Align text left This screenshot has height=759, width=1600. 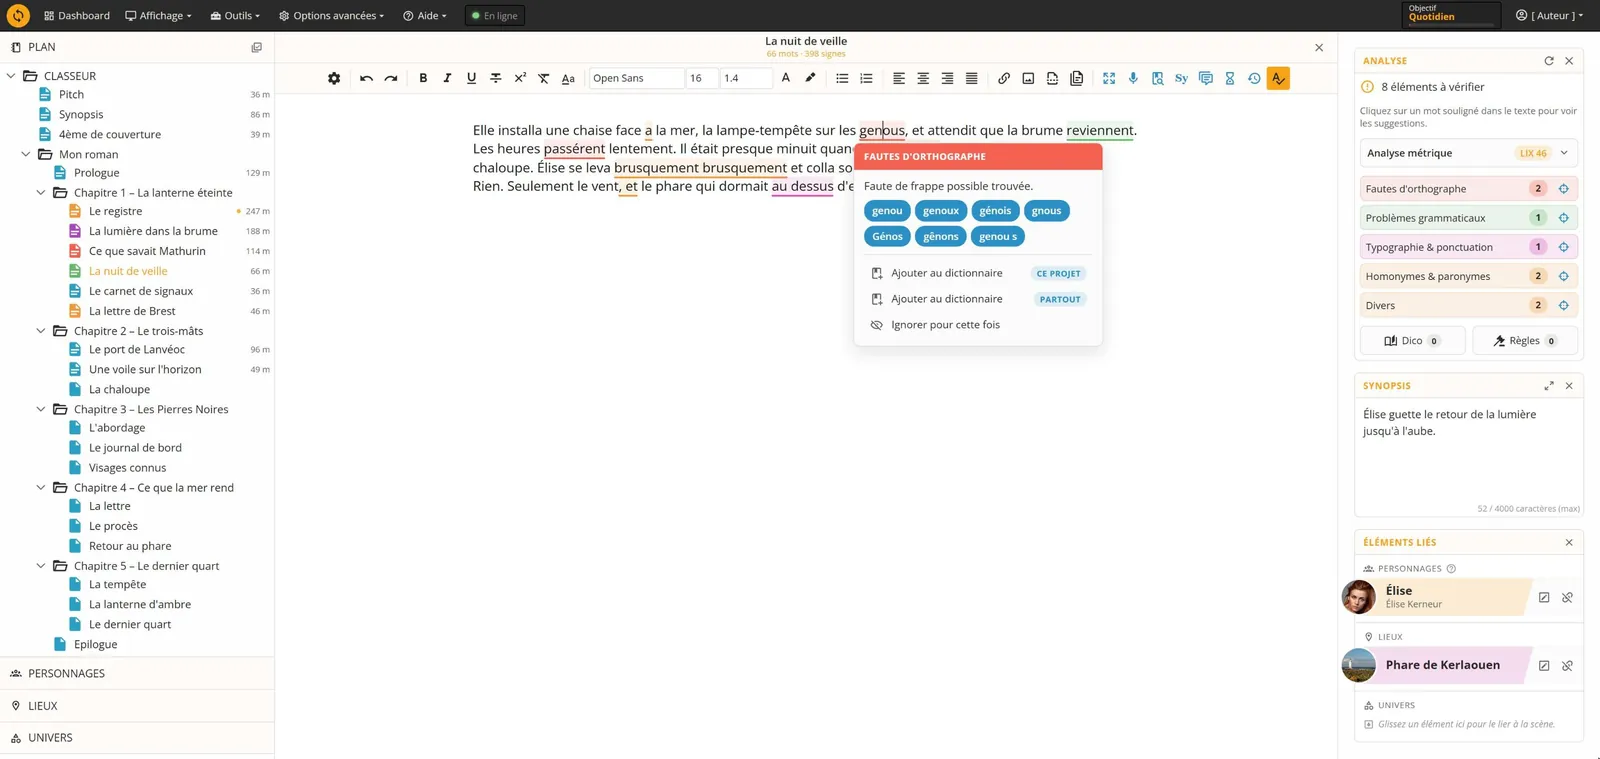pos(899,78)
